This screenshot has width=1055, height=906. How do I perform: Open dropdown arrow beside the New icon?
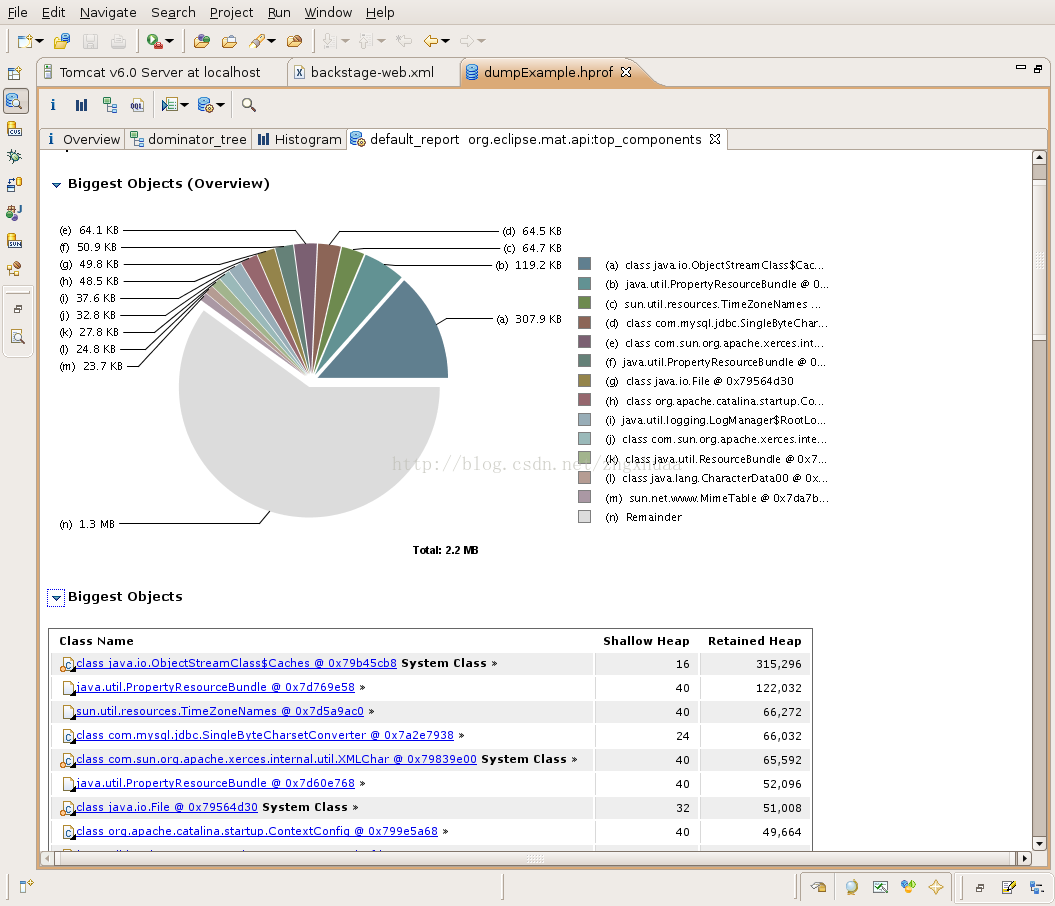pos(40,42)
